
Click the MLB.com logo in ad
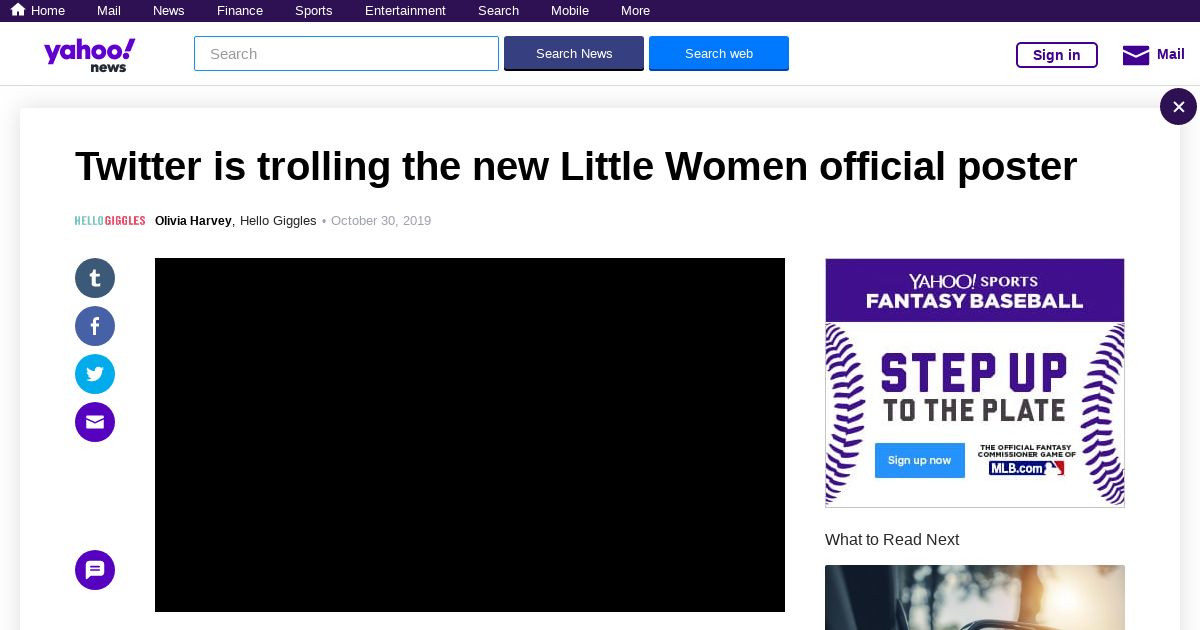(x=1027, y=468)
